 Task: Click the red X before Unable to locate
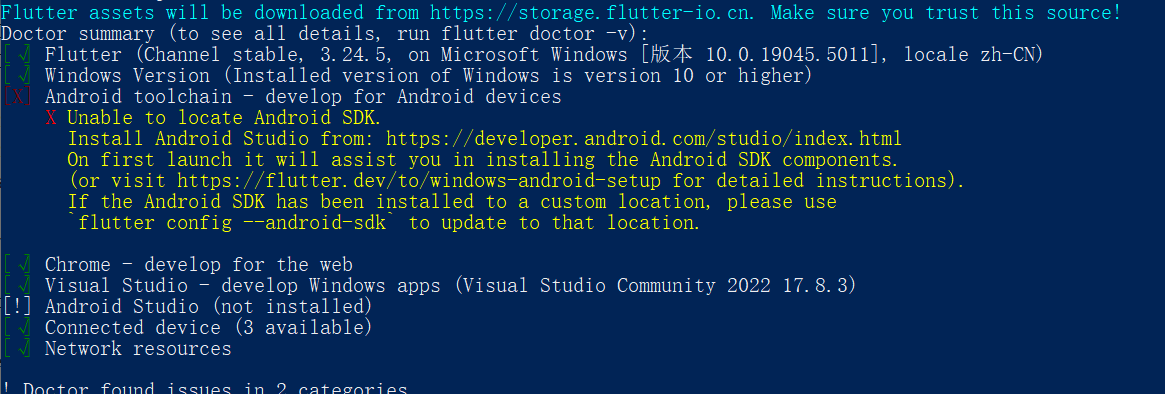tap(51, 117)
